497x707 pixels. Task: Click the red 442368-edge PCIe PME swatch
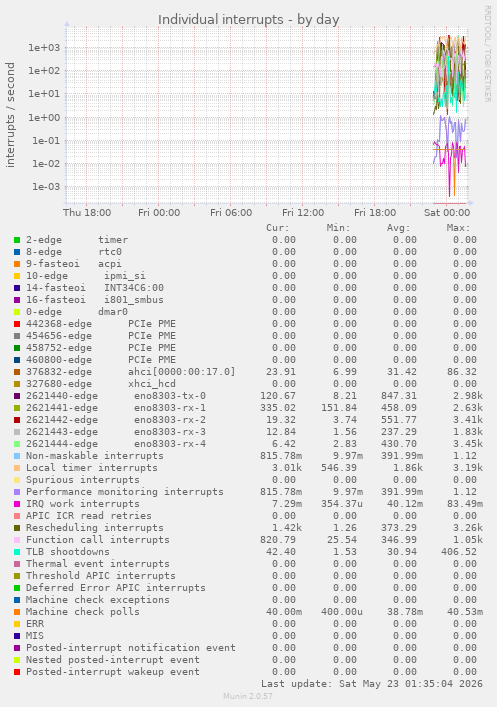(17, 324)
